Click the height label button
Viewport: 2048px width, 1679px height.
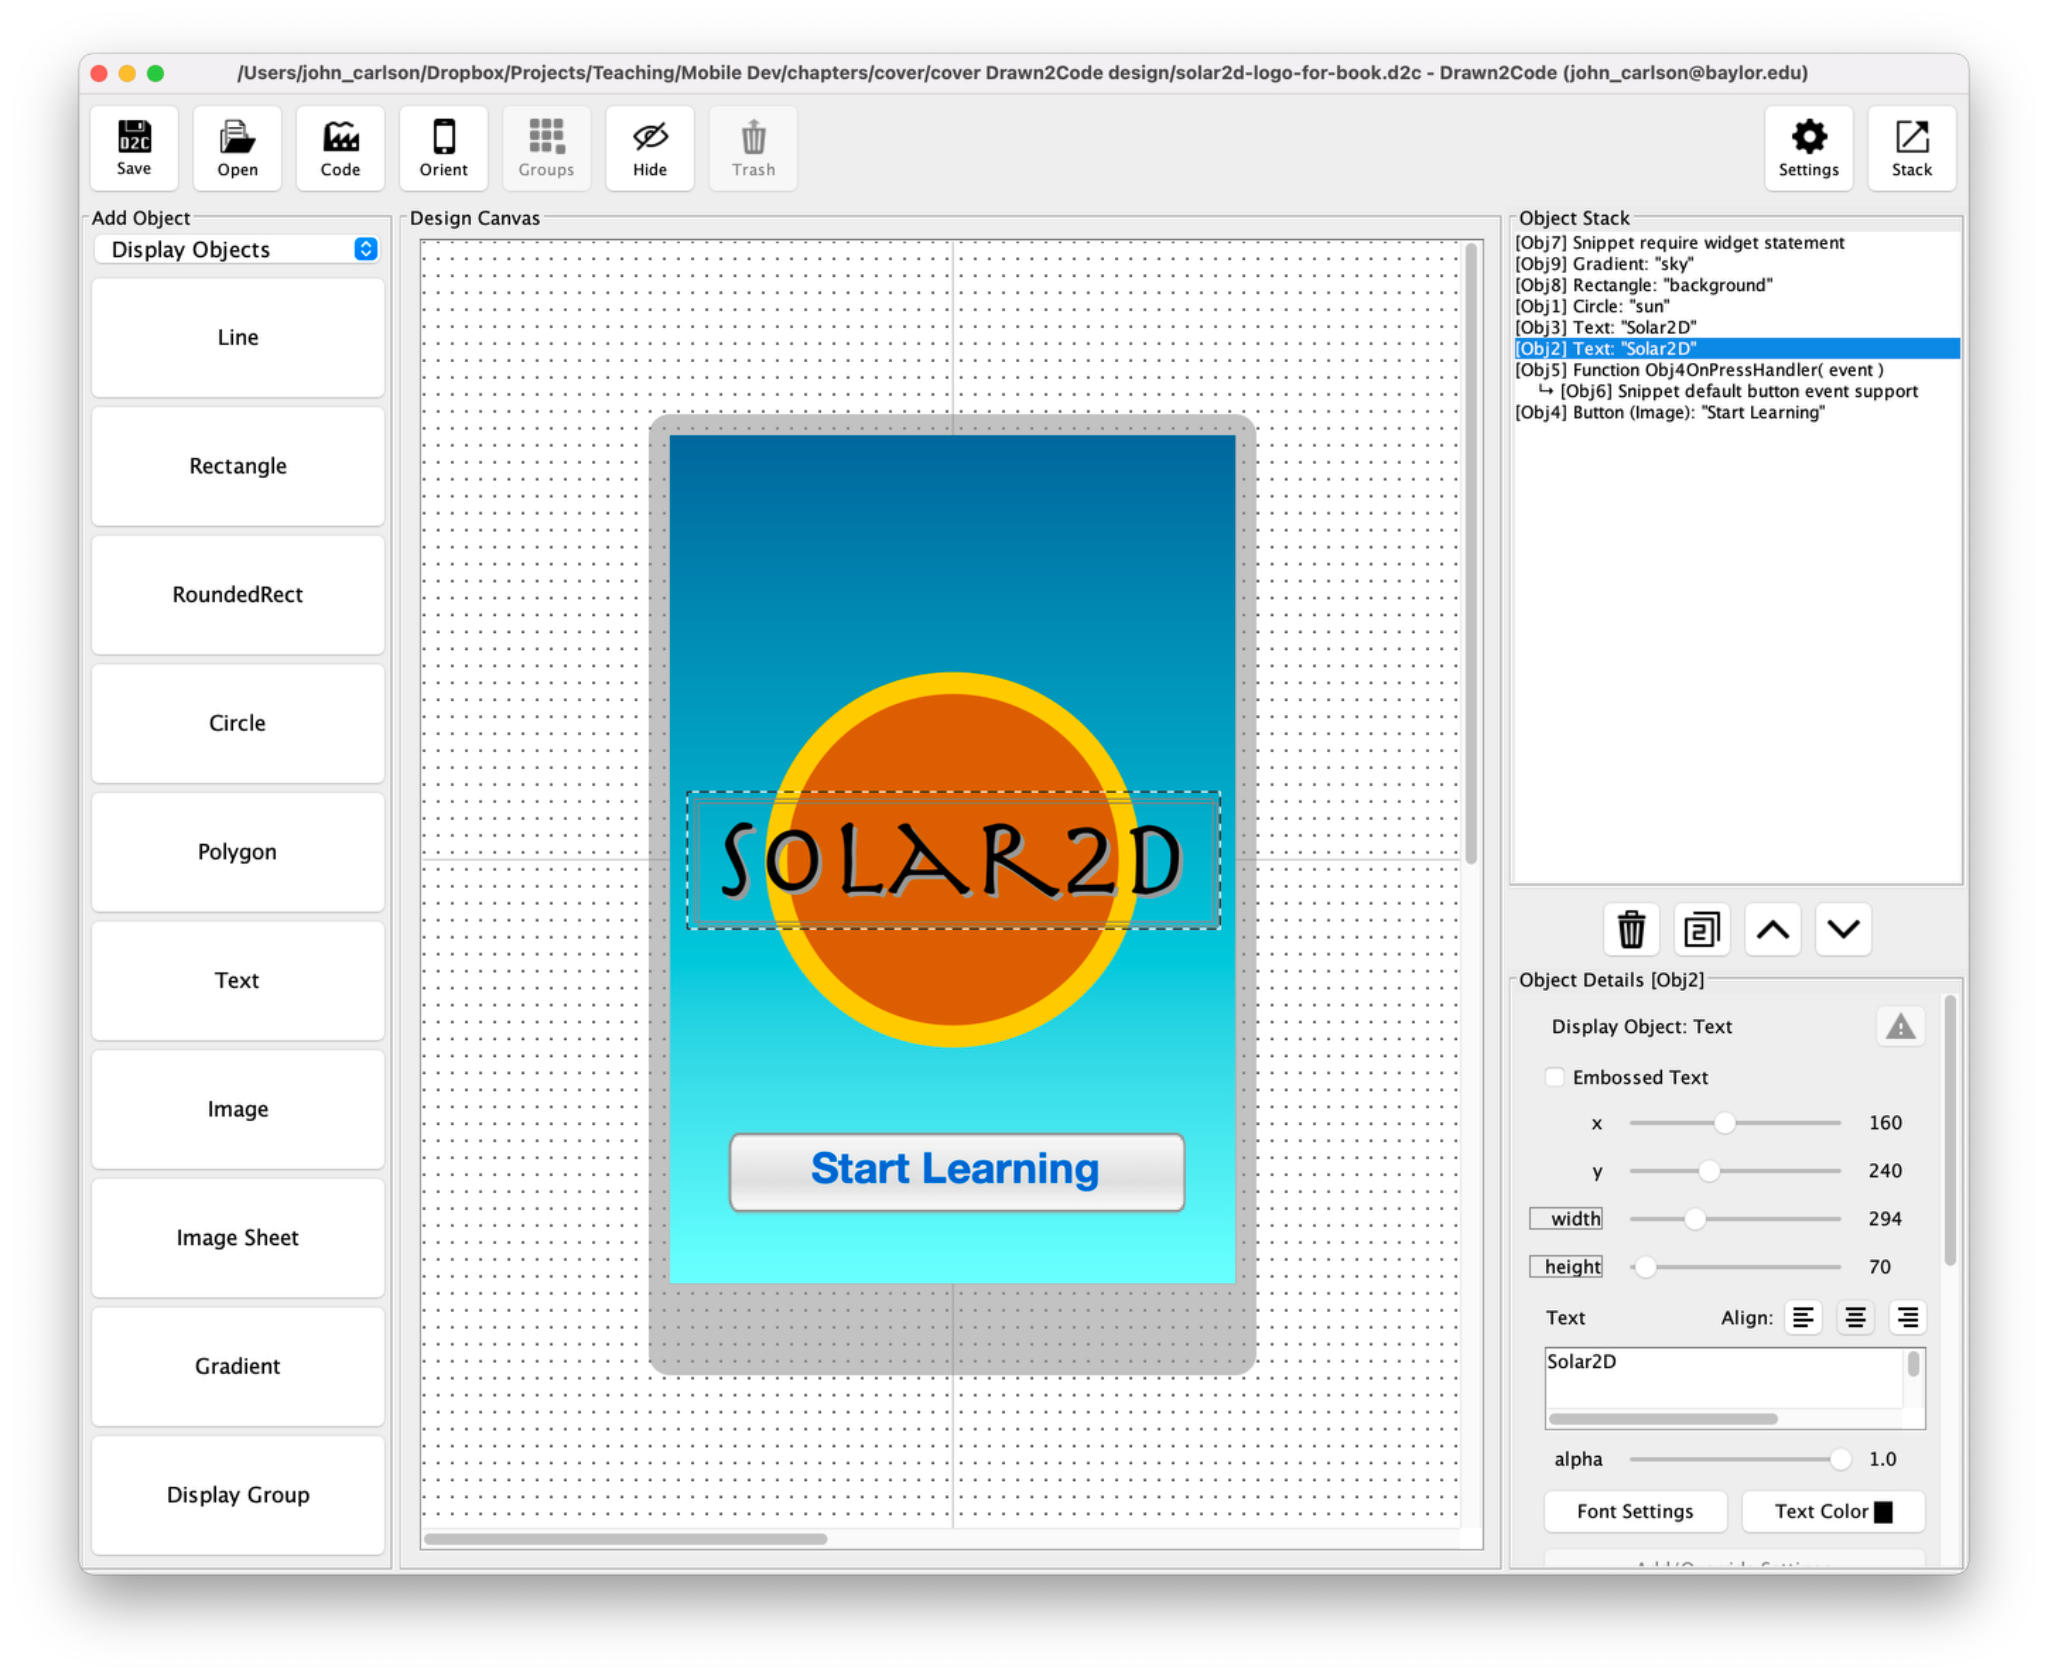click(x=1566, y=1267)
